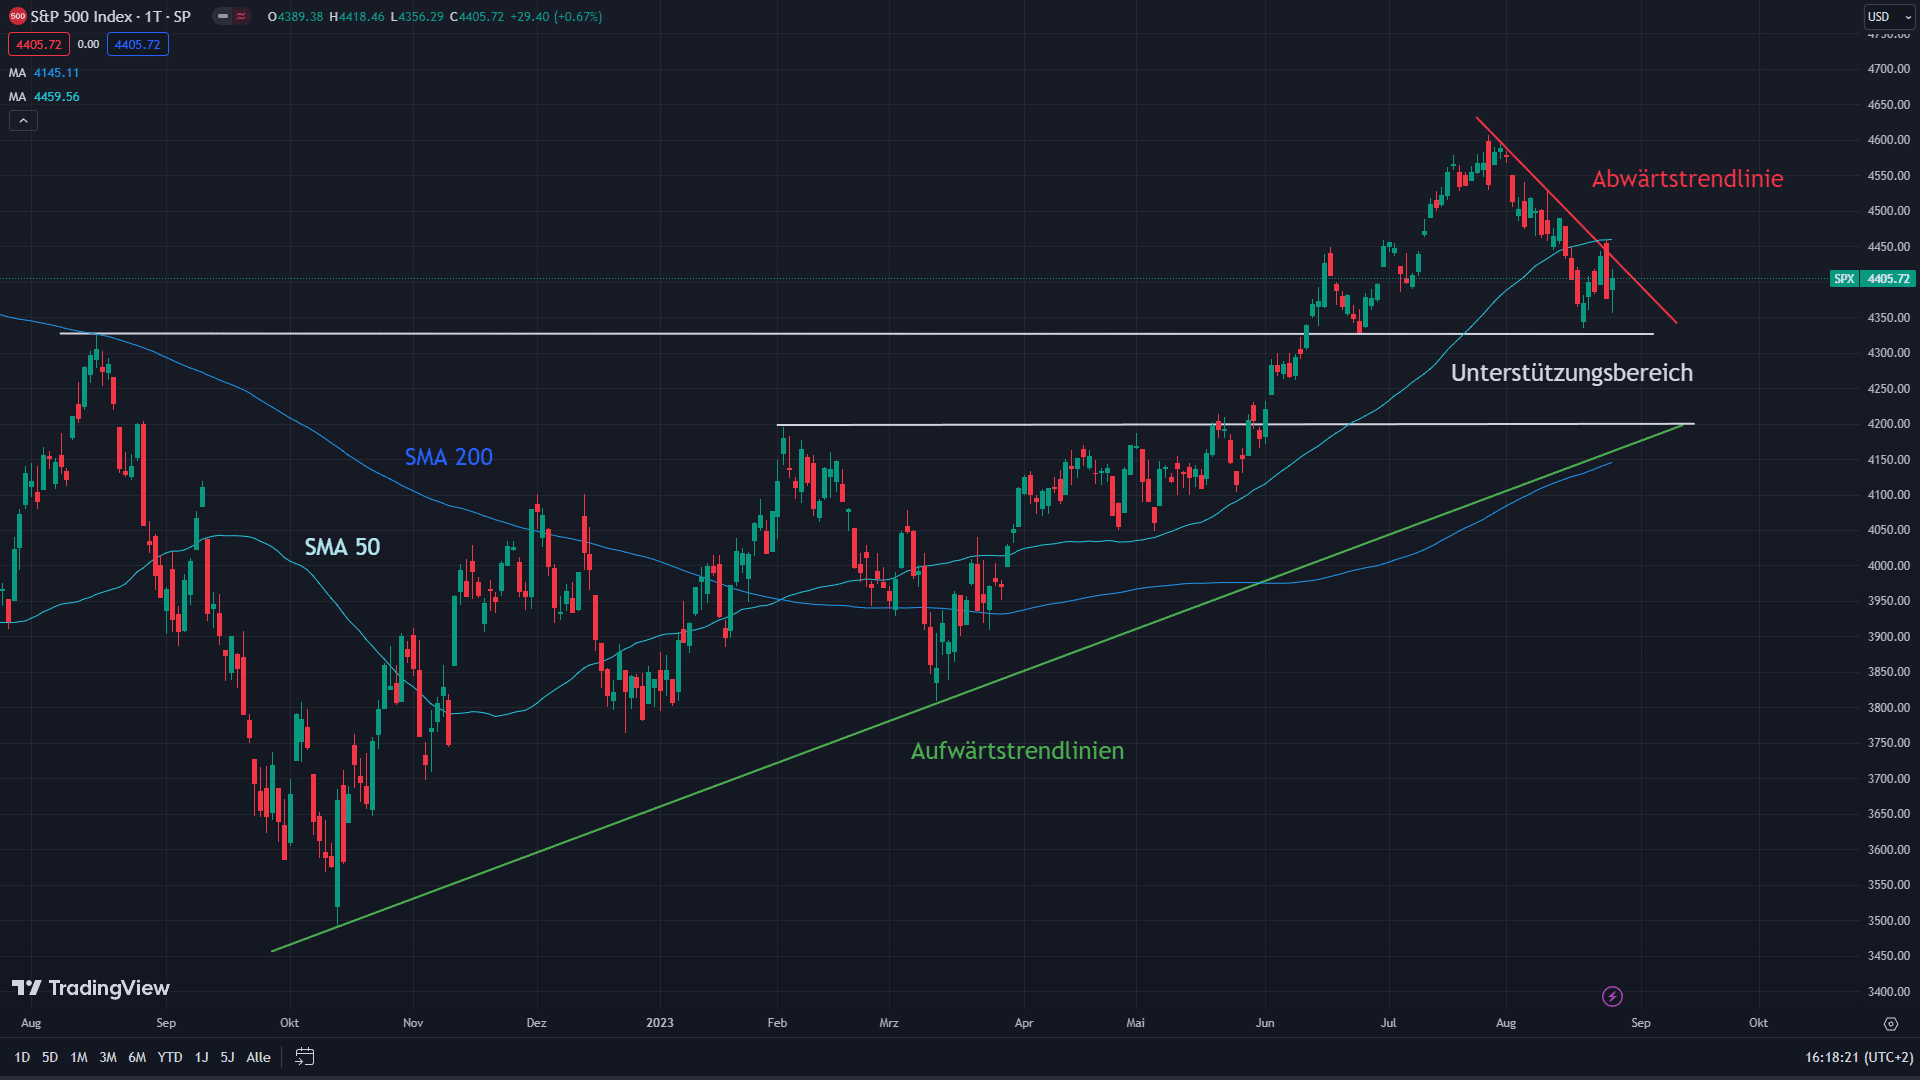
Task: Open chart scale settings gear icon
Action: pos(1890,1023)
